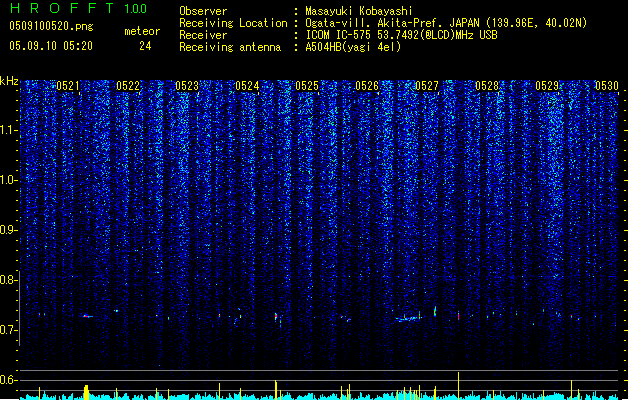Click the 0529 time marker
This screenshot has width=629, height=400.
pos(547,86)
